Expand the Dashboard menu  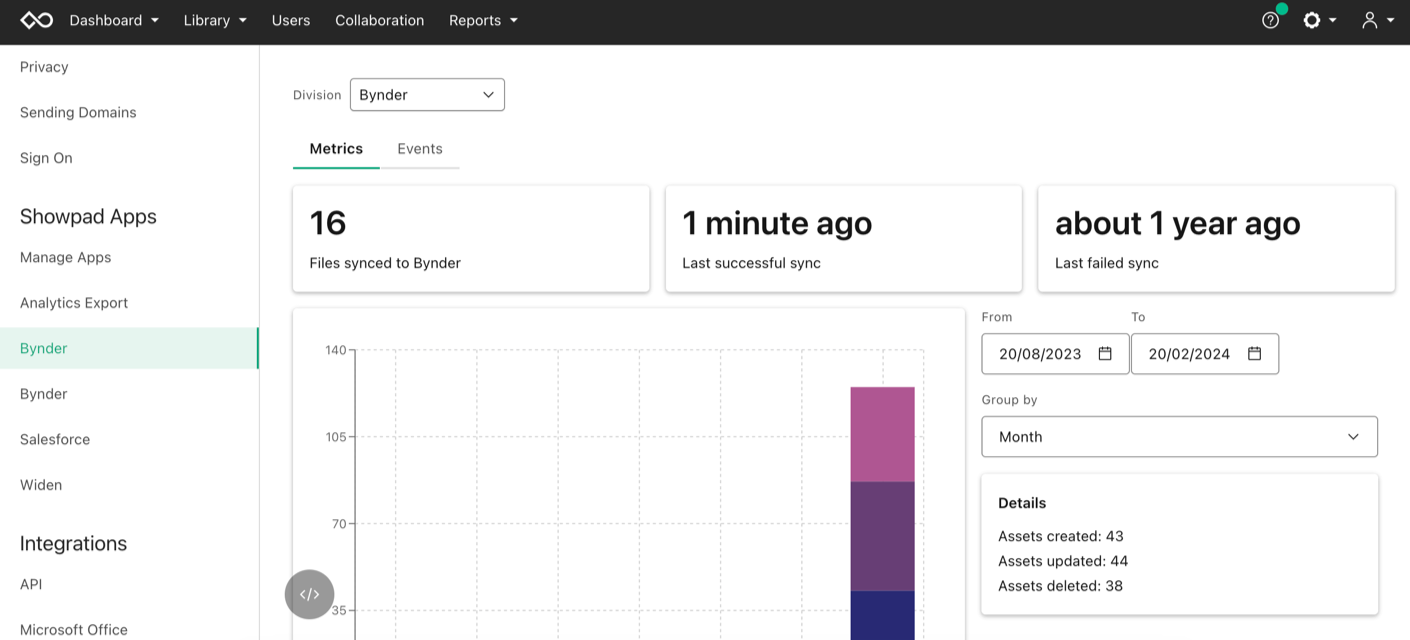pyautogui.click(x=114, y=20)
